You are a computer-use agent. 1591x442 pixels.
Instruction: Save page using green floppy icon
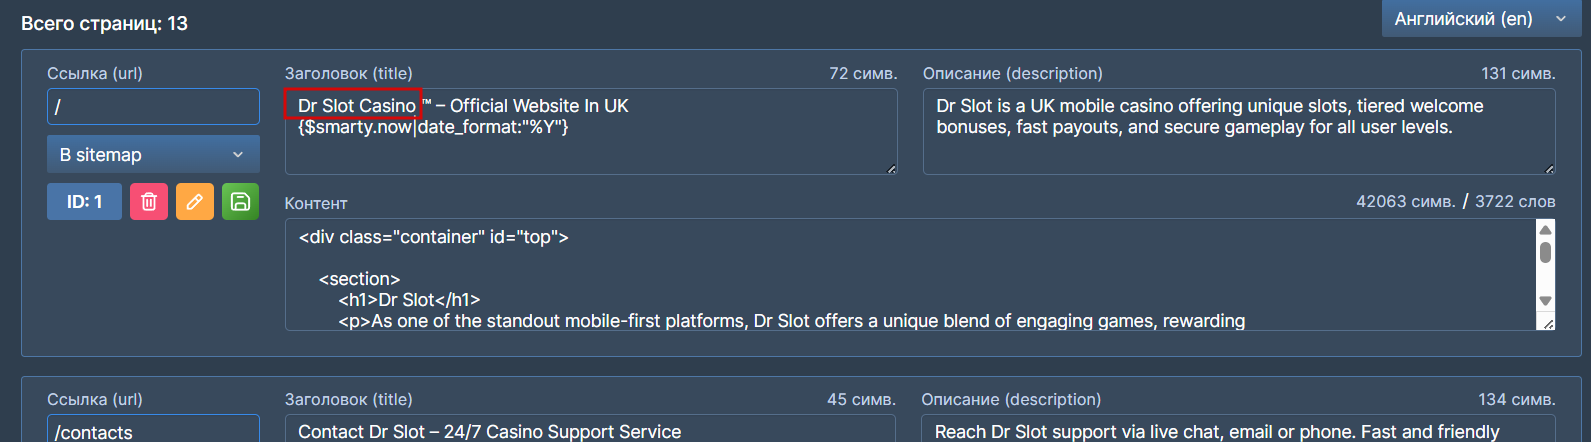240,202
